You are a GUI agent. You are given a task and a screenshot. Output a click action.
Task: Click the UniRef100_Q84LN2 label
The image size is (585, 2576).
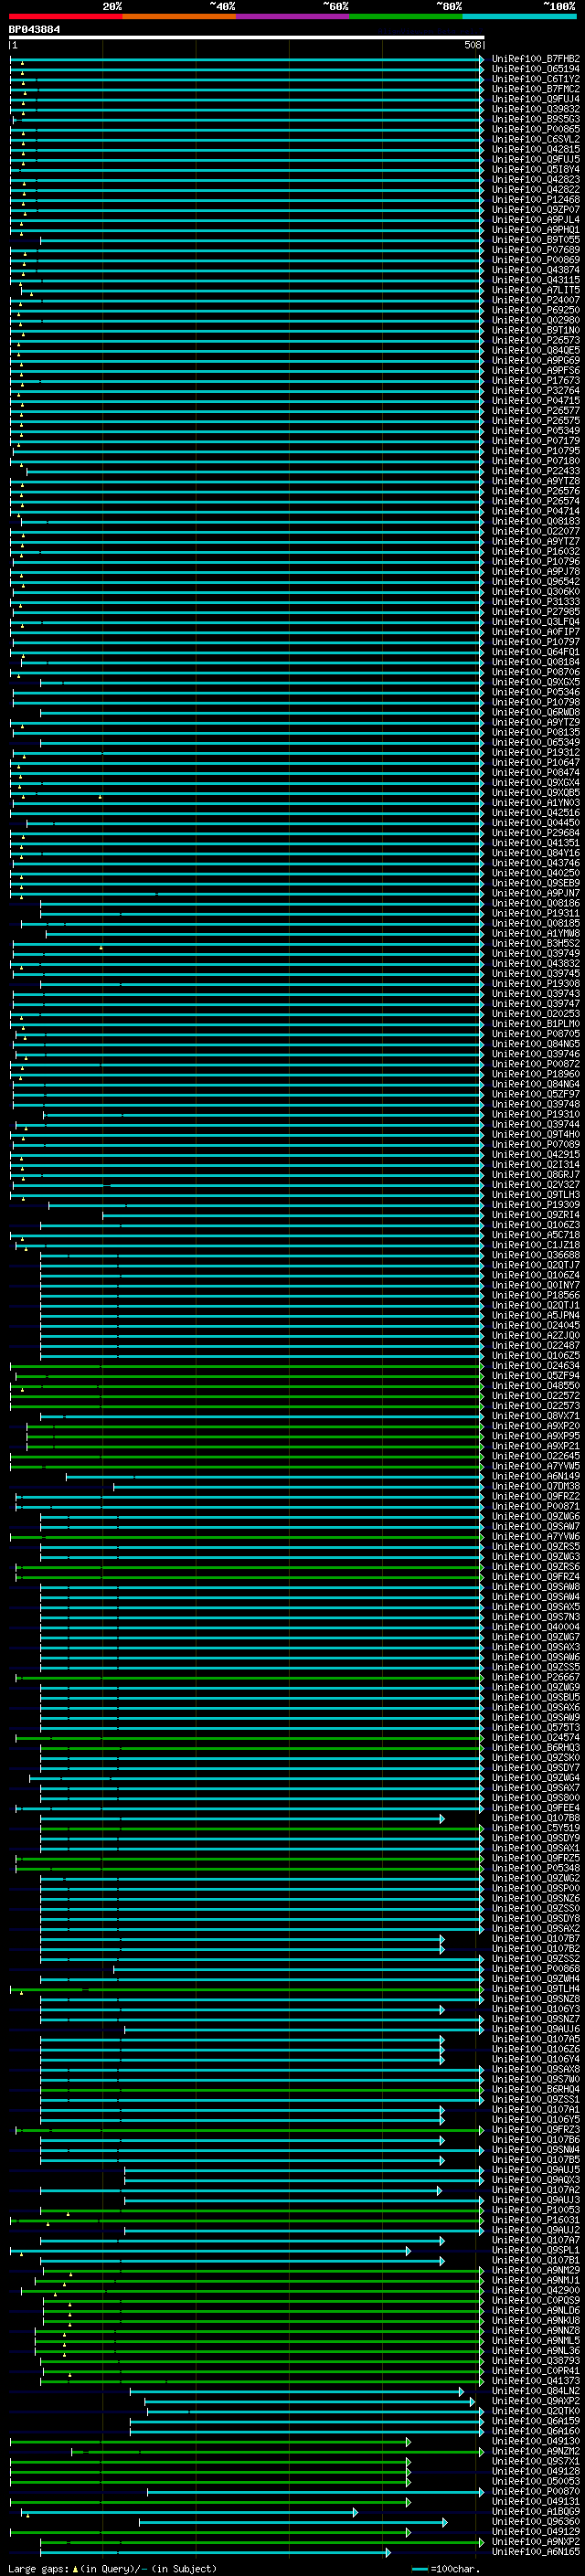click(535, 2392)
